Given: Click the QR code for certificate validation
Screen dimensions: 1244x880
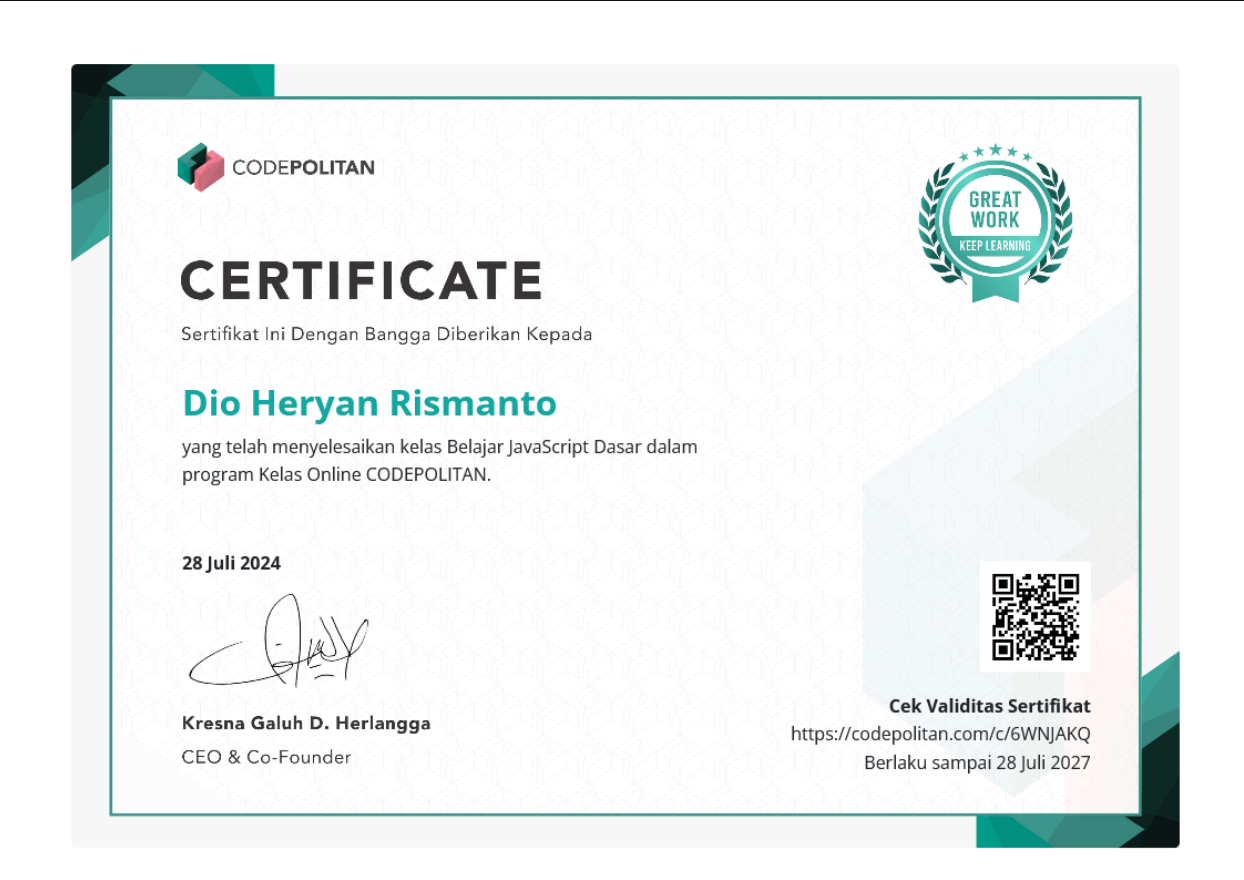Looking at the screenshot, I should (1035, 616).
